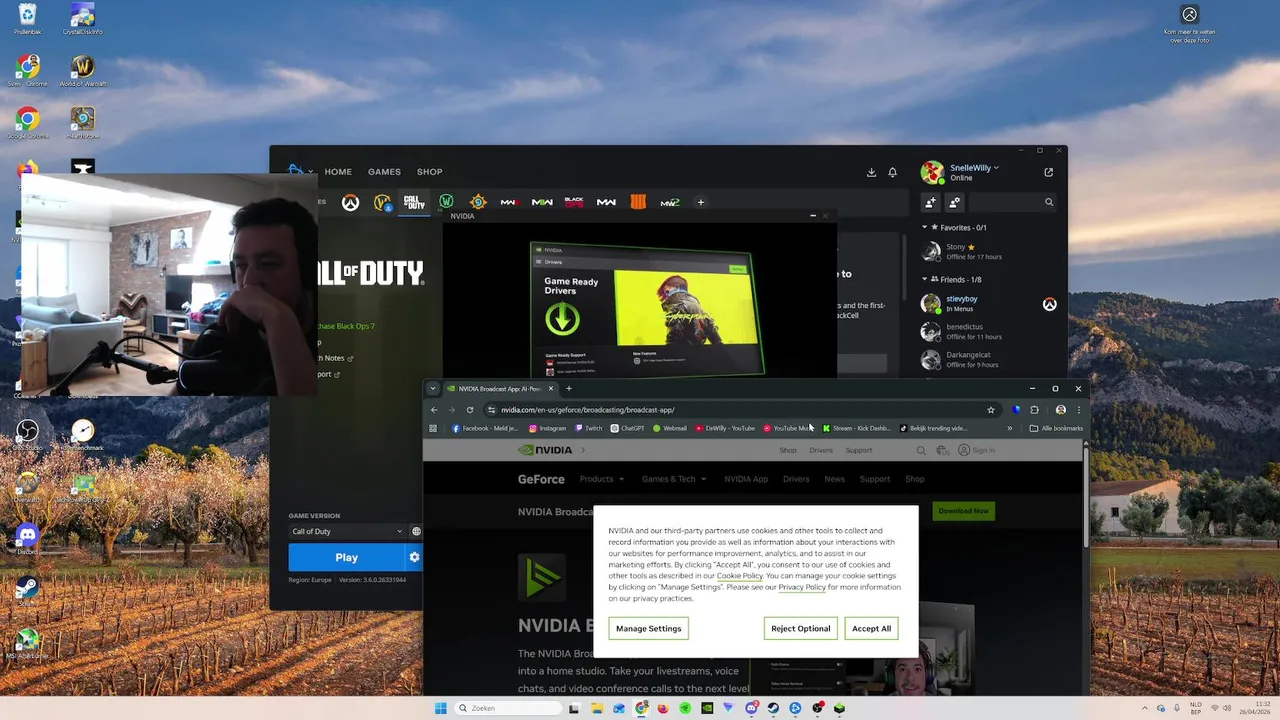
Task: Open the SHOP menu in Battle.net
Action: tap(430, 172)
